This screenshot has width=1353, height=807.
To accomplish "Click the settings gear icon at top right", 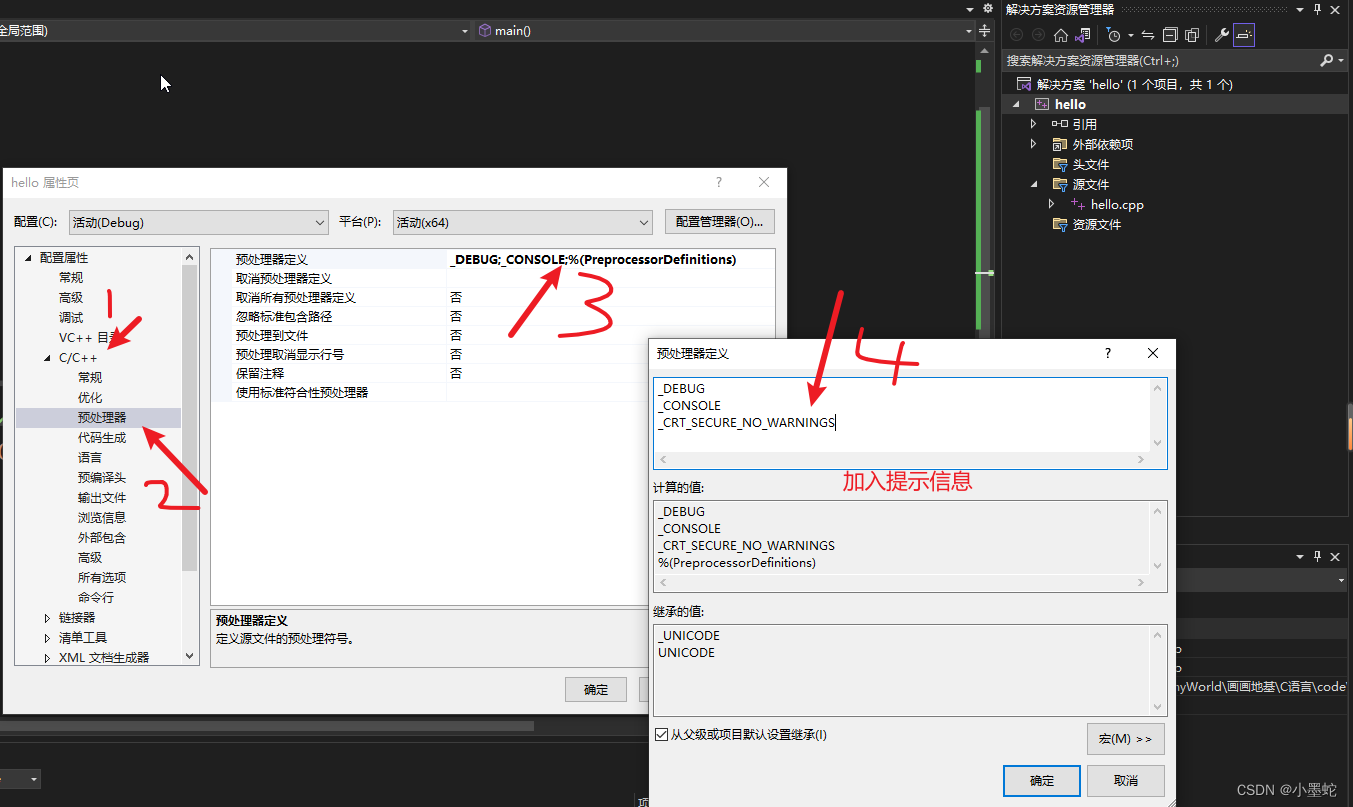I will [987, 7].
